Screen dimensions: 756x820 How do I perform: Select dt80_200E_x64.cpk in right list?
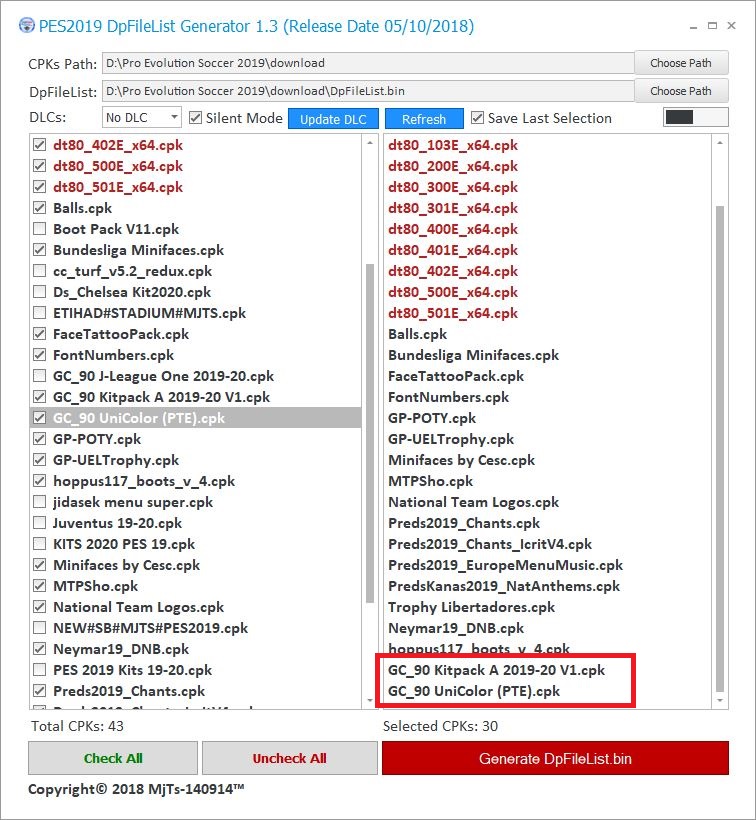453,165
